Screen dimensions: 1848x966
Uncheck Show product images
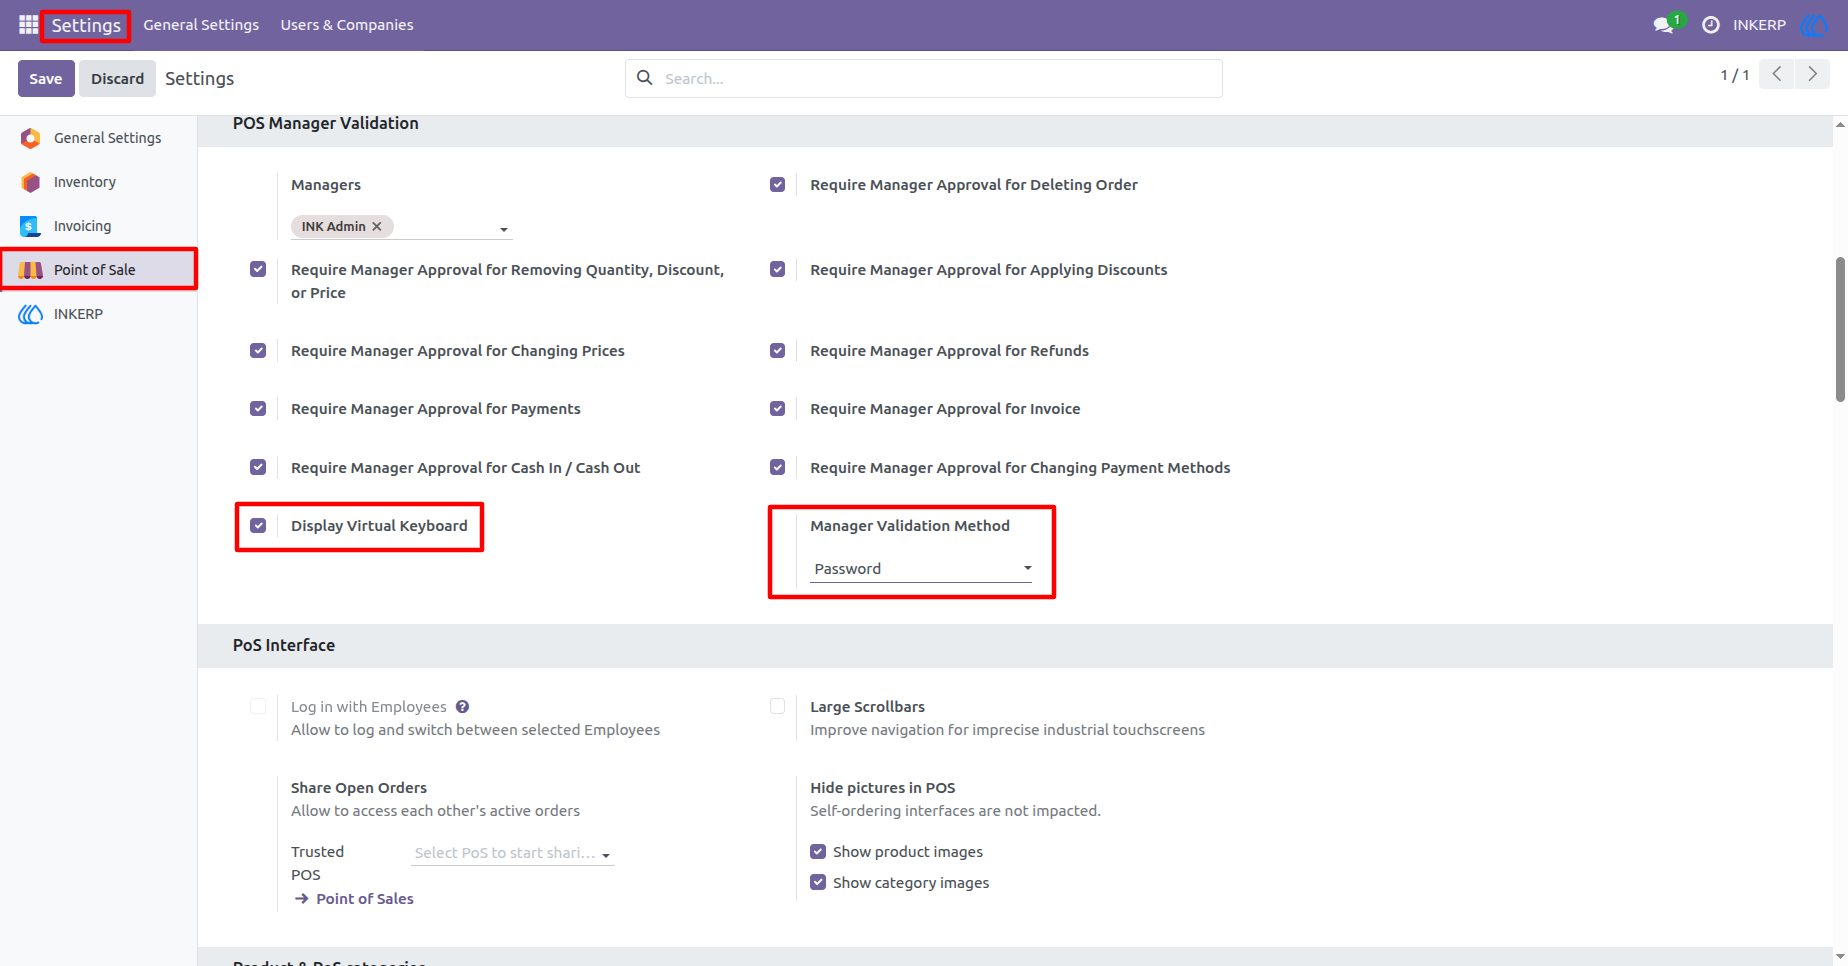coord(818,852)
